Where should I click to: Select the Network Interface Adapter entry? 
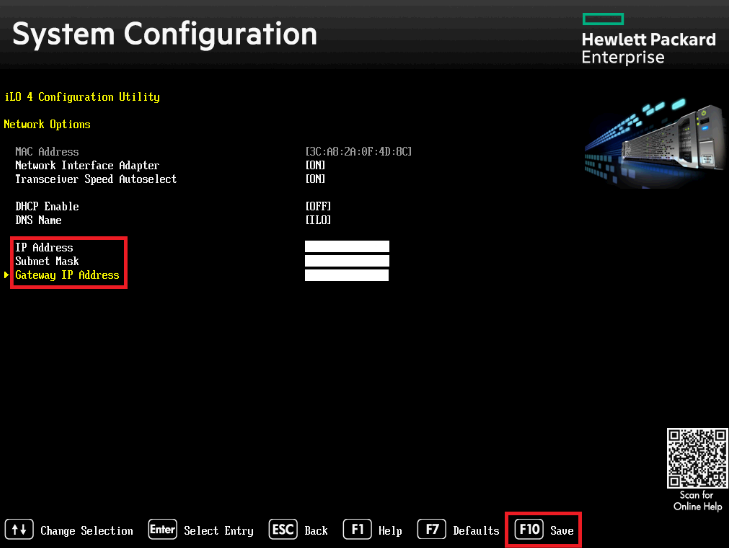[x=87, y=165]
